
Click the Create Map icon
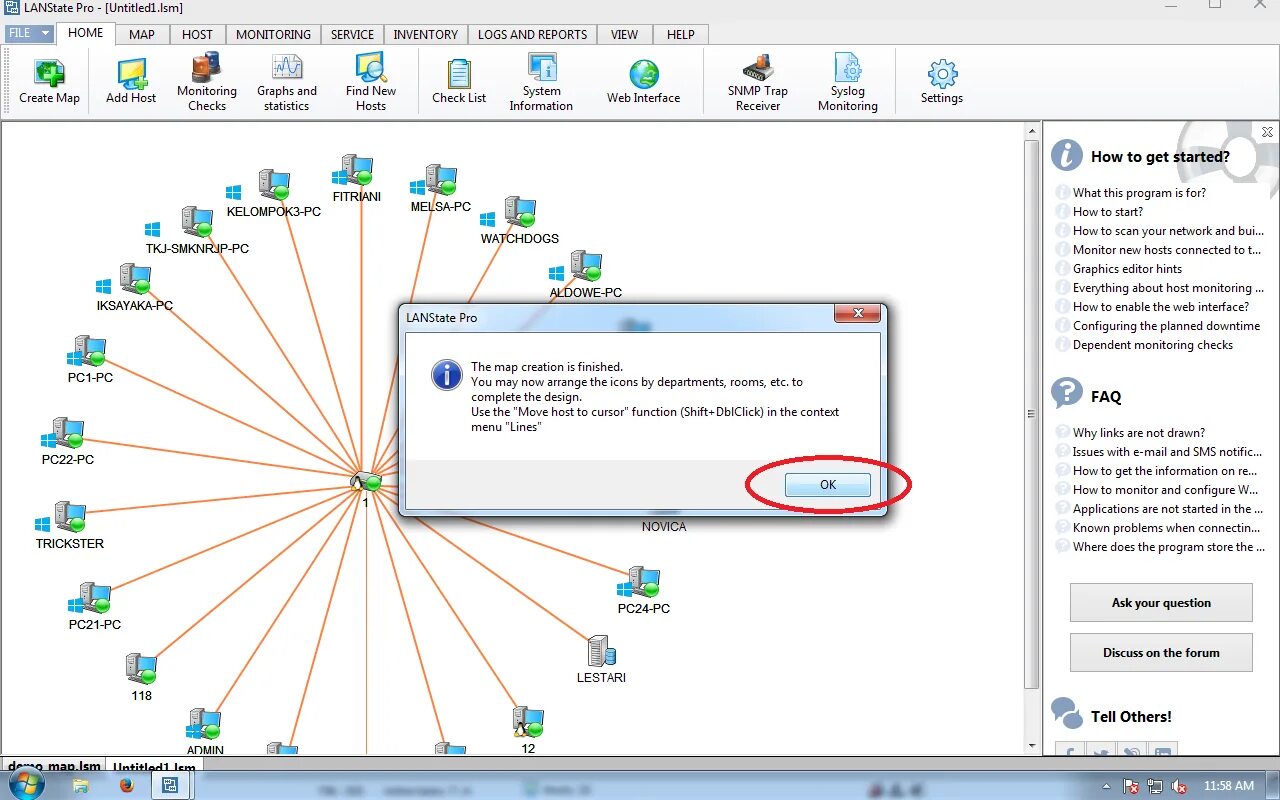click(49, 82)
